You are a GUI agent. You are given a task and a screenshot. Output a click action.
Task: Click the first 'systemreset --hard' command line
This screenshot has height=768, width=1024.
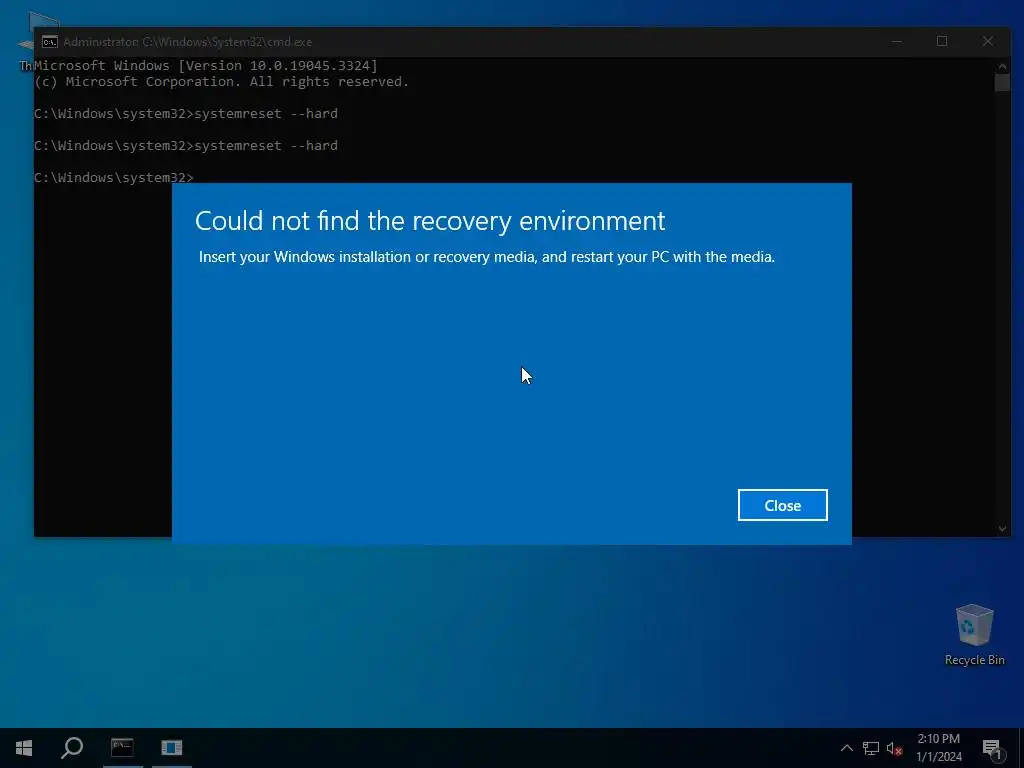pyautogui.click(x=186, y=114)
